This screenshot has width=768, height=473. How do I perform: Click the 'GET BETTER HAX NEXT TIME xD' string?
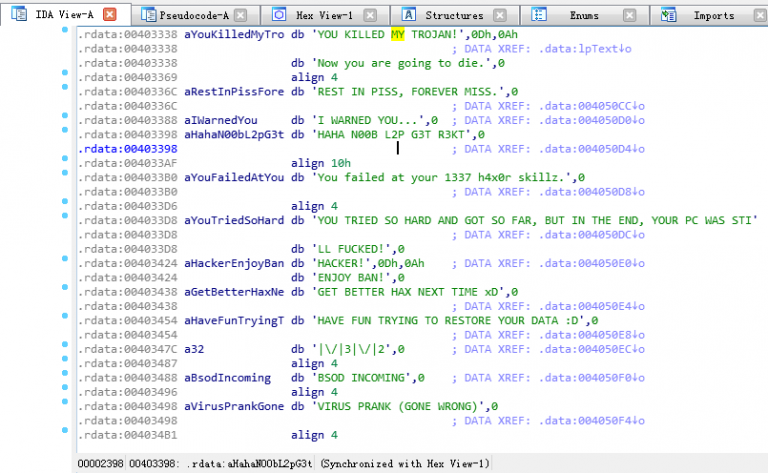point(408,292)
